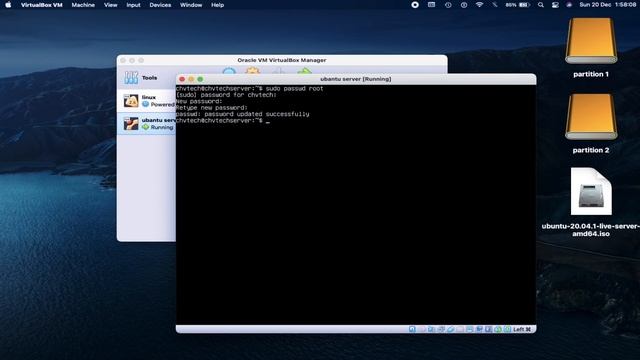The image size is (640, 360).
Task: Click the Oracle VM VirtualBox Manager title bar
Action: click(x=282, y=60)
